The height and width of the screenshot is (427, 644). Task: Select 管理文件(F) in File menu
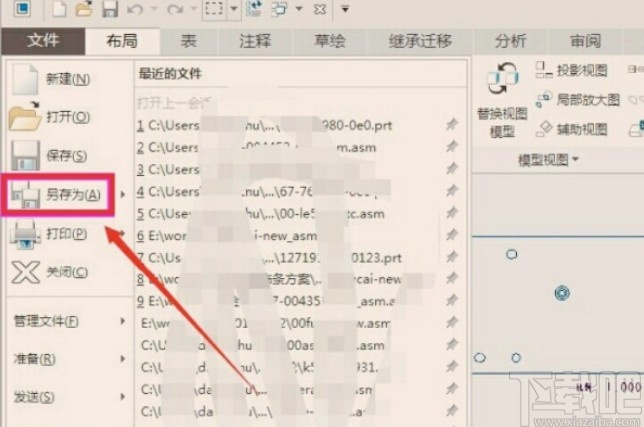pyautogui.click(x=46, y=321)
